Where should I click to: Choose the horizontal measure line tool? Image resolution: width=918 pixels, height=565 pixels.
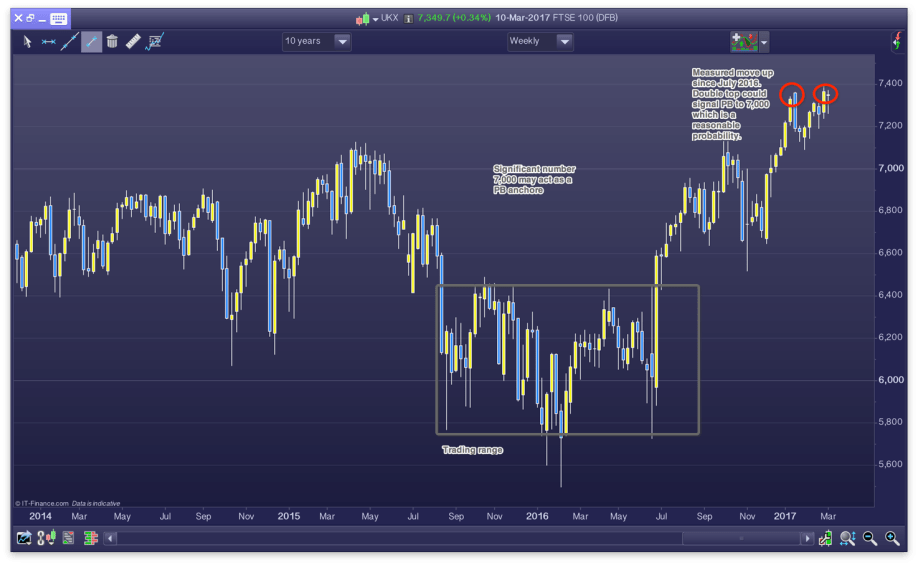tap(48, 41)
